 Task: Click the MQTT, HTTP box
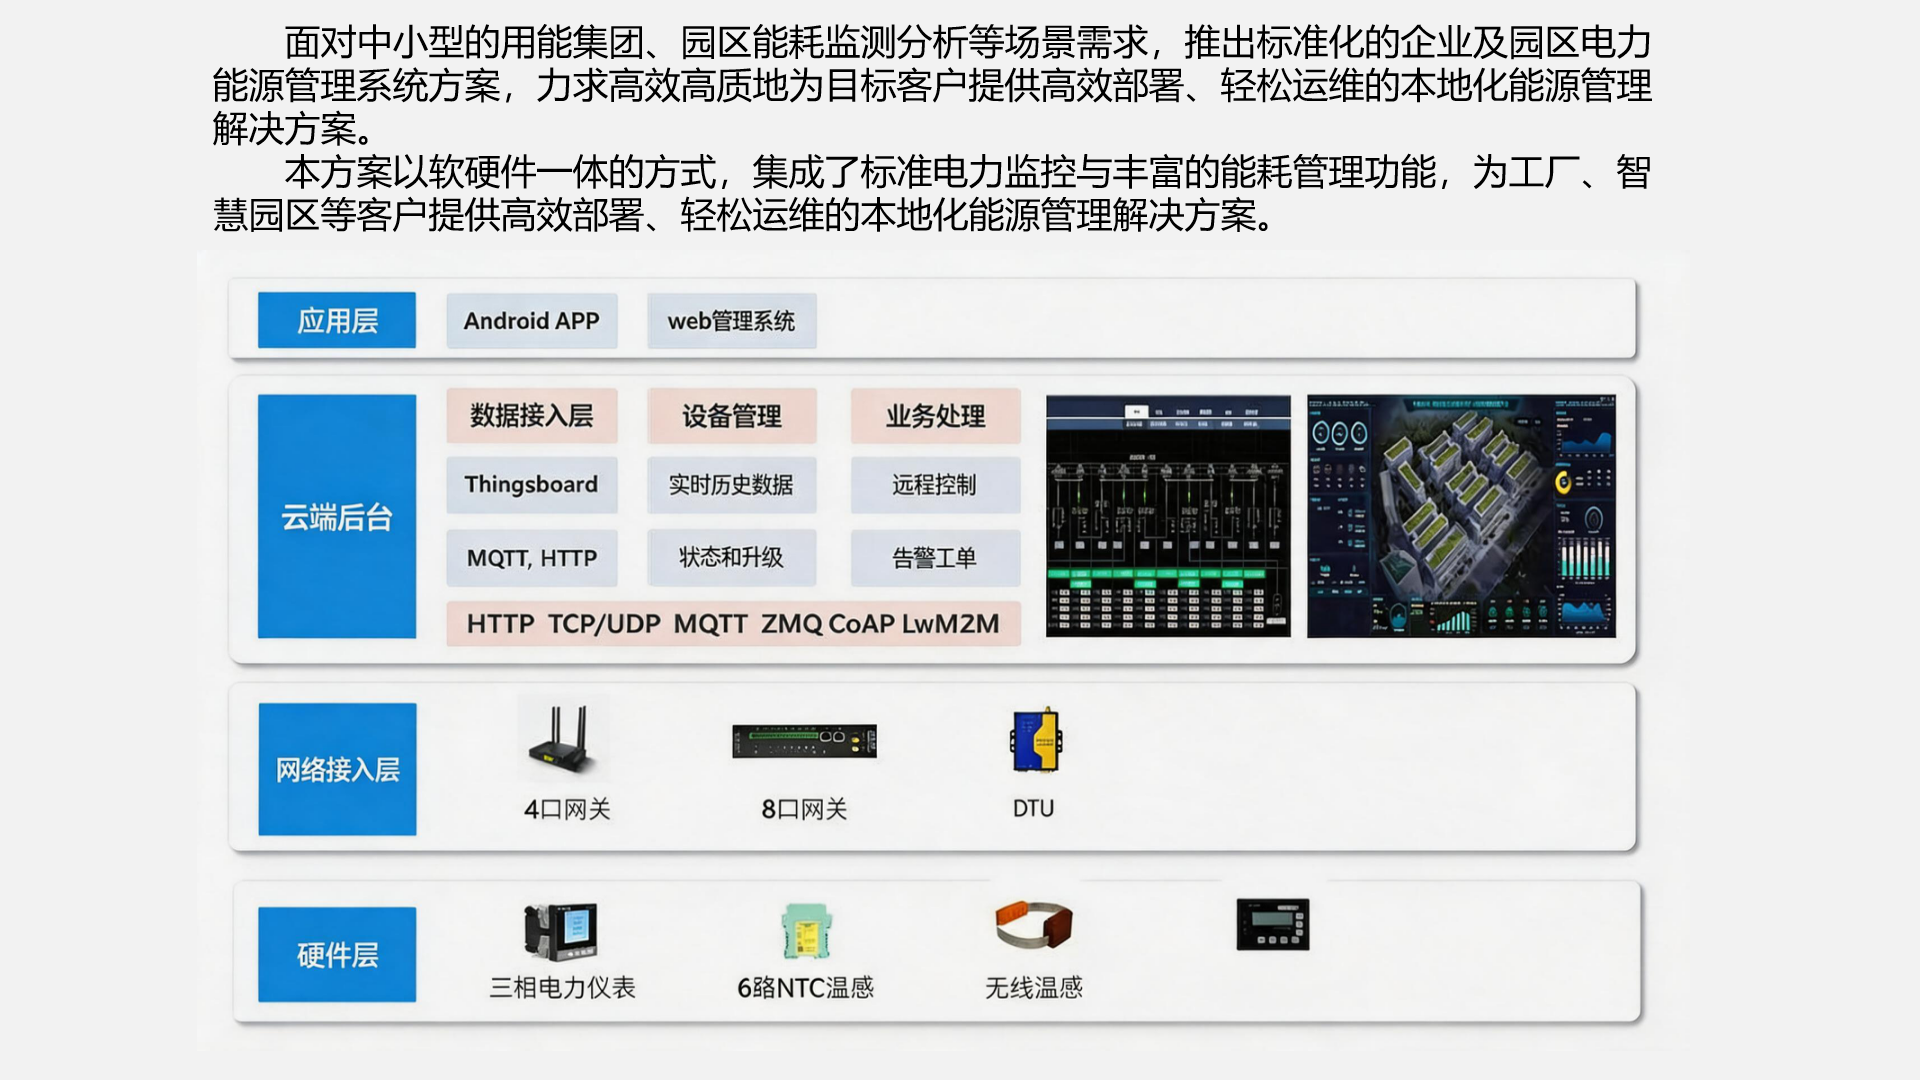[532, 558]
